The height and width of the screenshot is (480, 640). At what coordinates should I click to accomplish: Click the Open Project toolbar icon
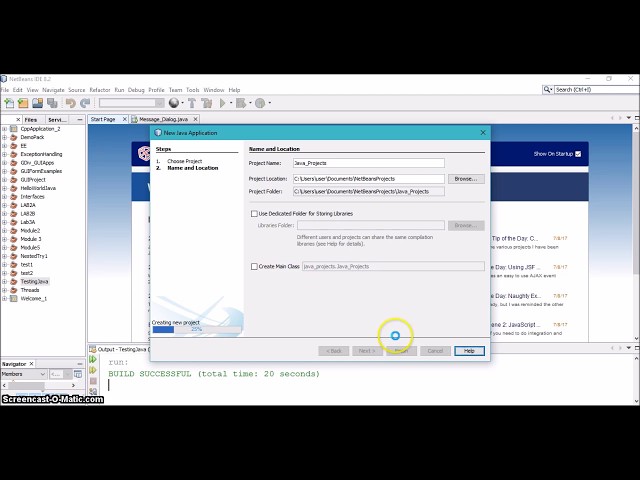pyautogui.click(x=38, y=103)
